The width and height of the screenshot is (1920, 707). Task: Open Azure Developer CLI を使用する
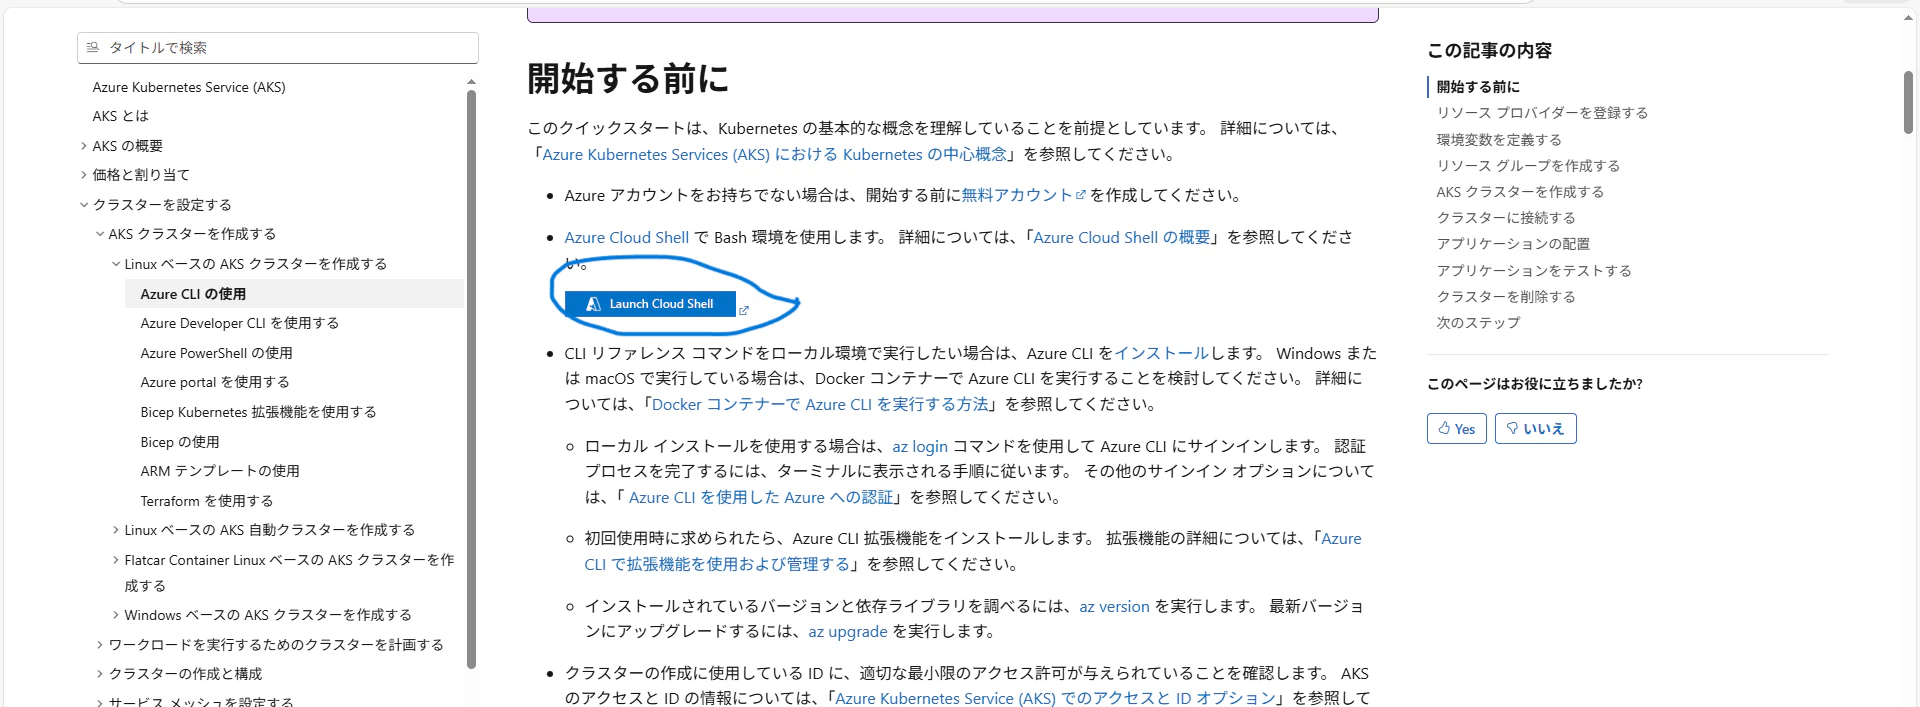point(240,323)
